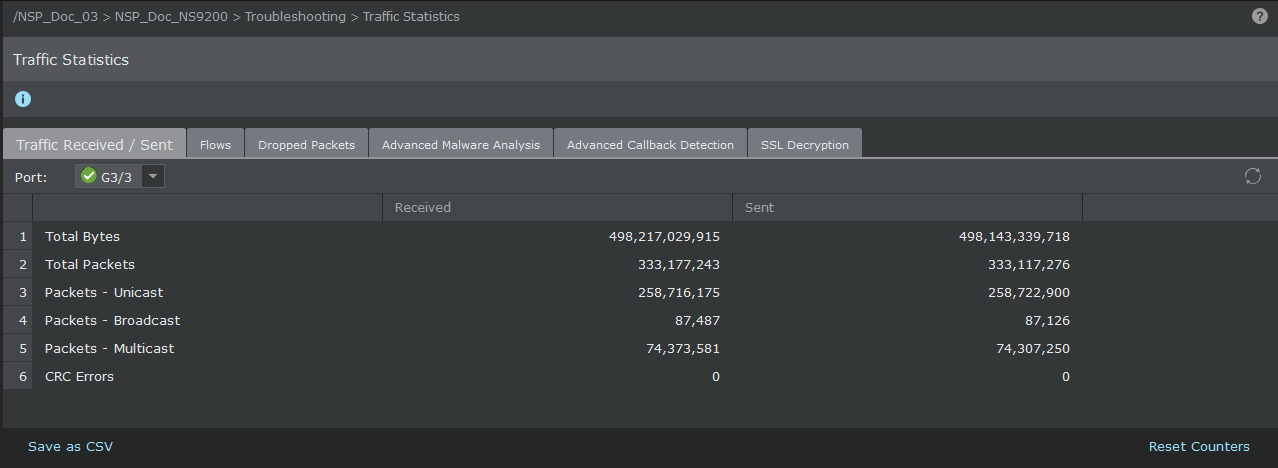The image size is (1278, 468).
Task: Click sent value 258,722,900
Action: tap(1029, 292)
